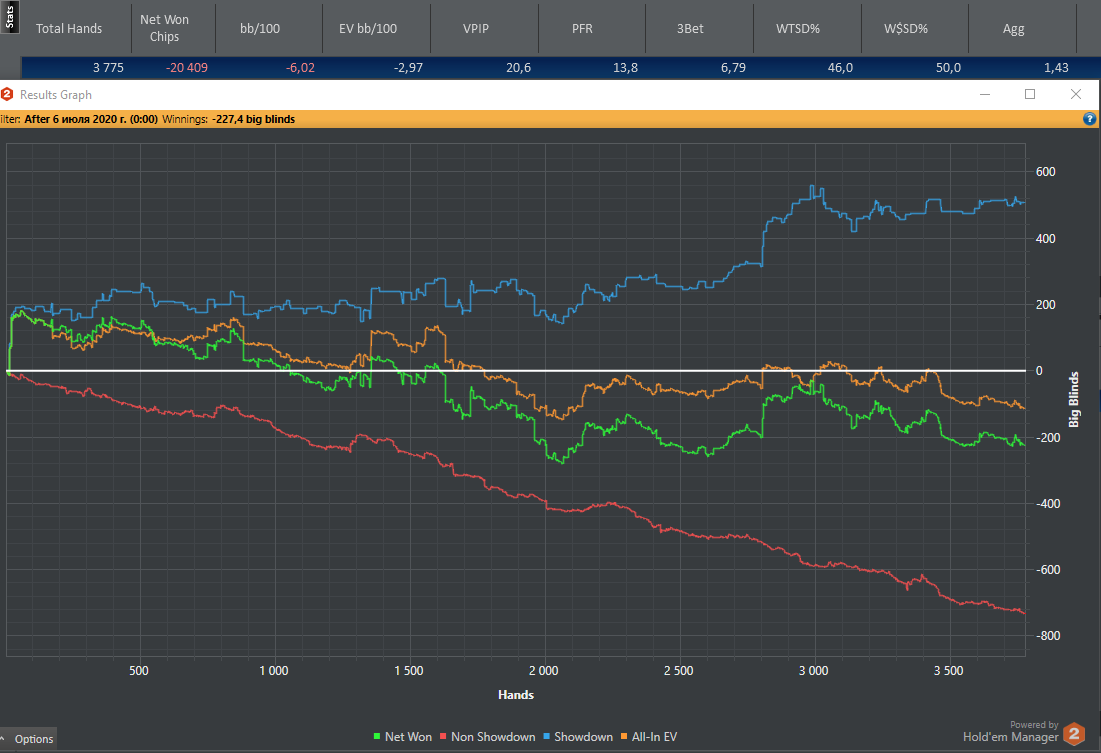Click the orange All-In EV color swatch

click(624, 737)
